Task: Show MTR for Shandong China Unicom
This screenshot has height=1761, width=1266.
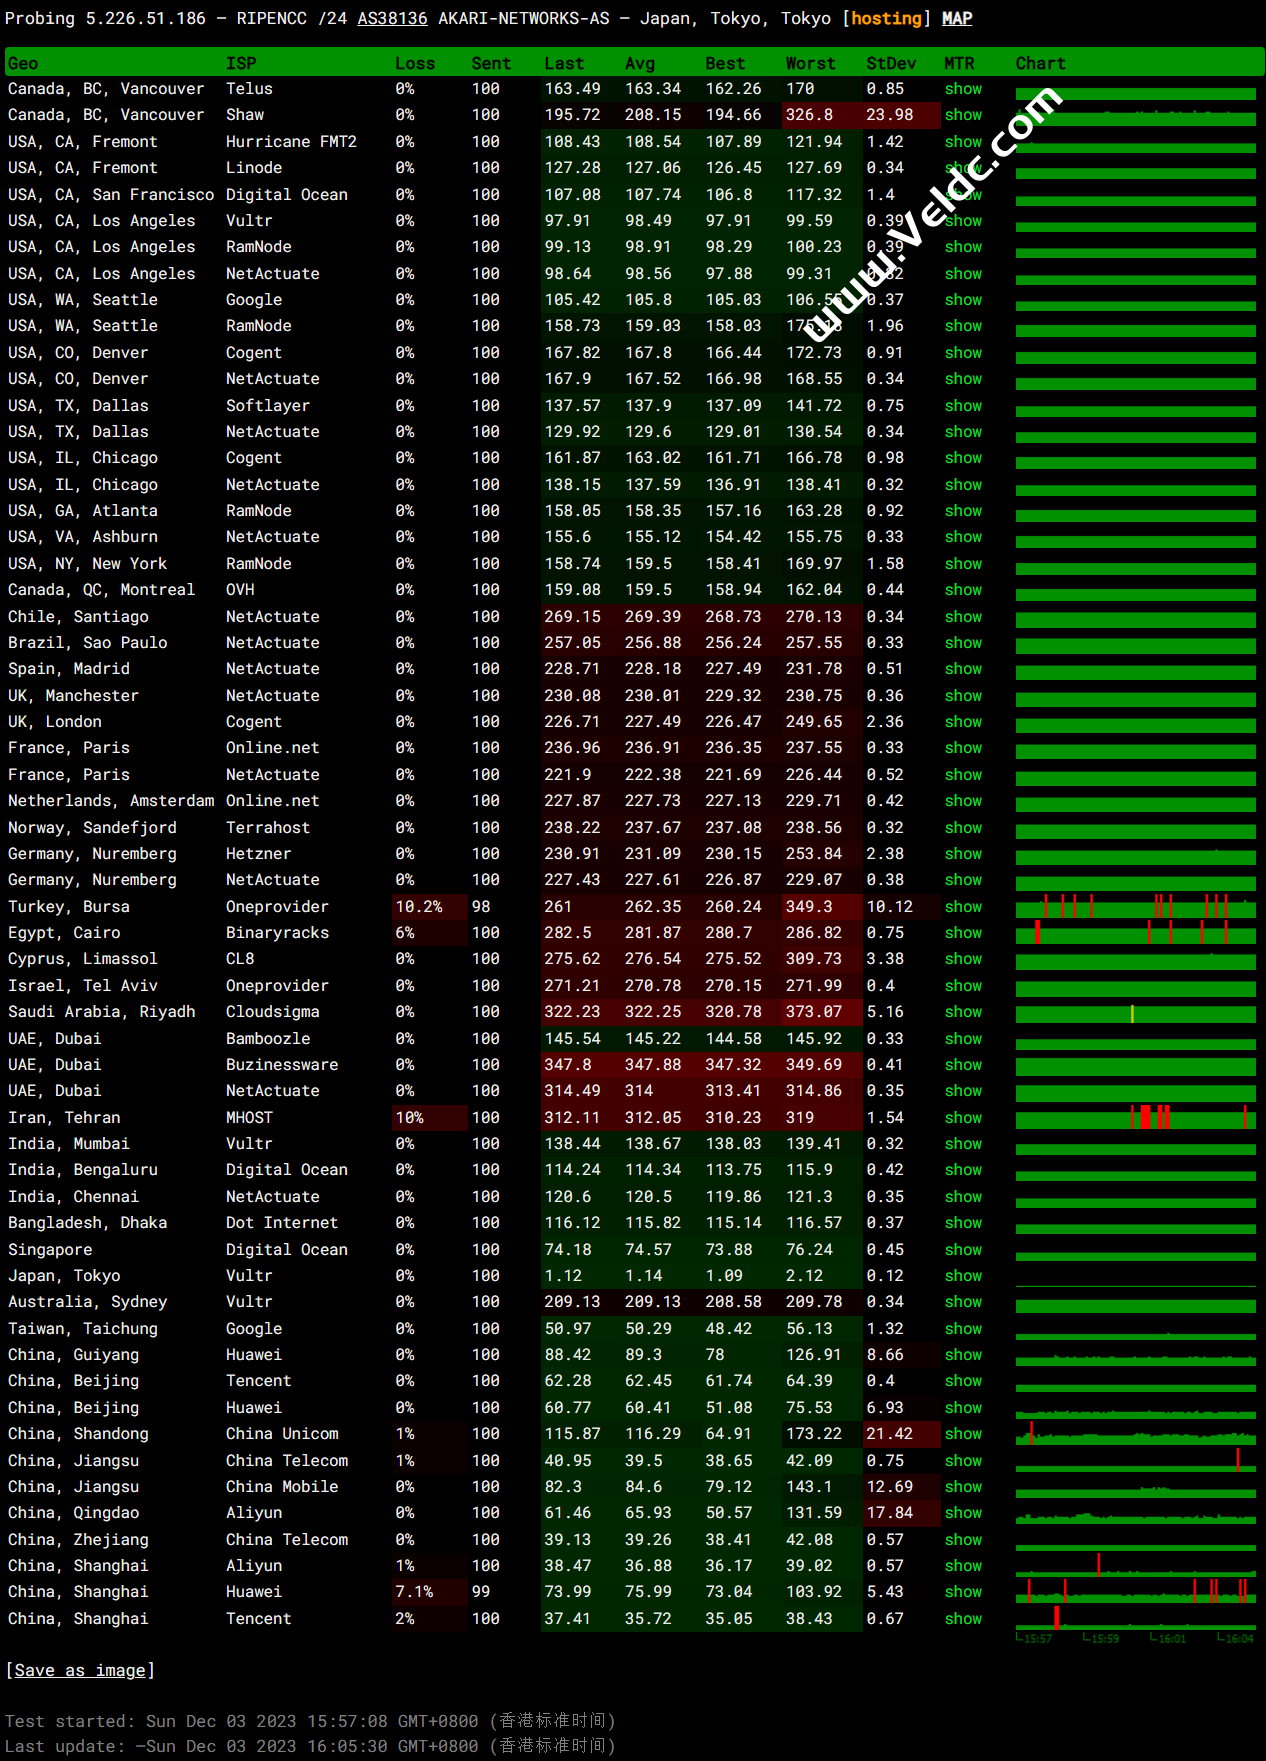Action: 963,1434
